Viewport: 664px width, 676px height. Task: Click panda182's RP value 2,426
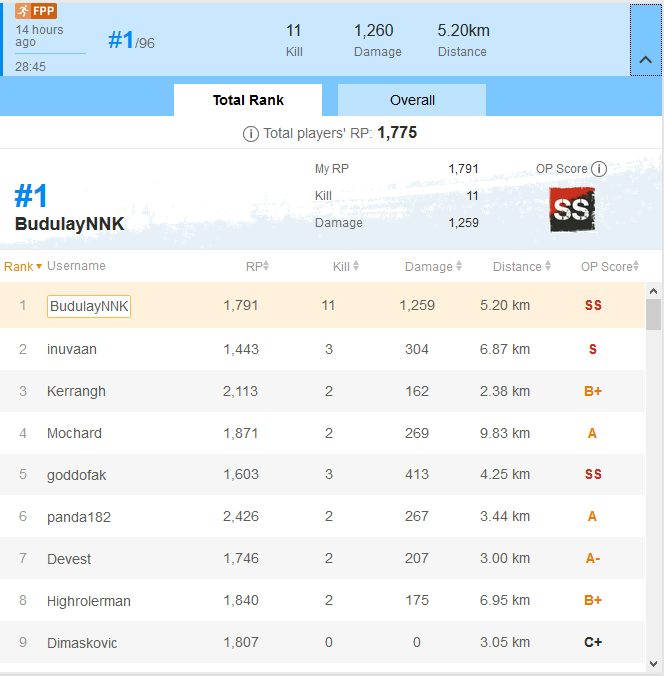pos(241,516)
